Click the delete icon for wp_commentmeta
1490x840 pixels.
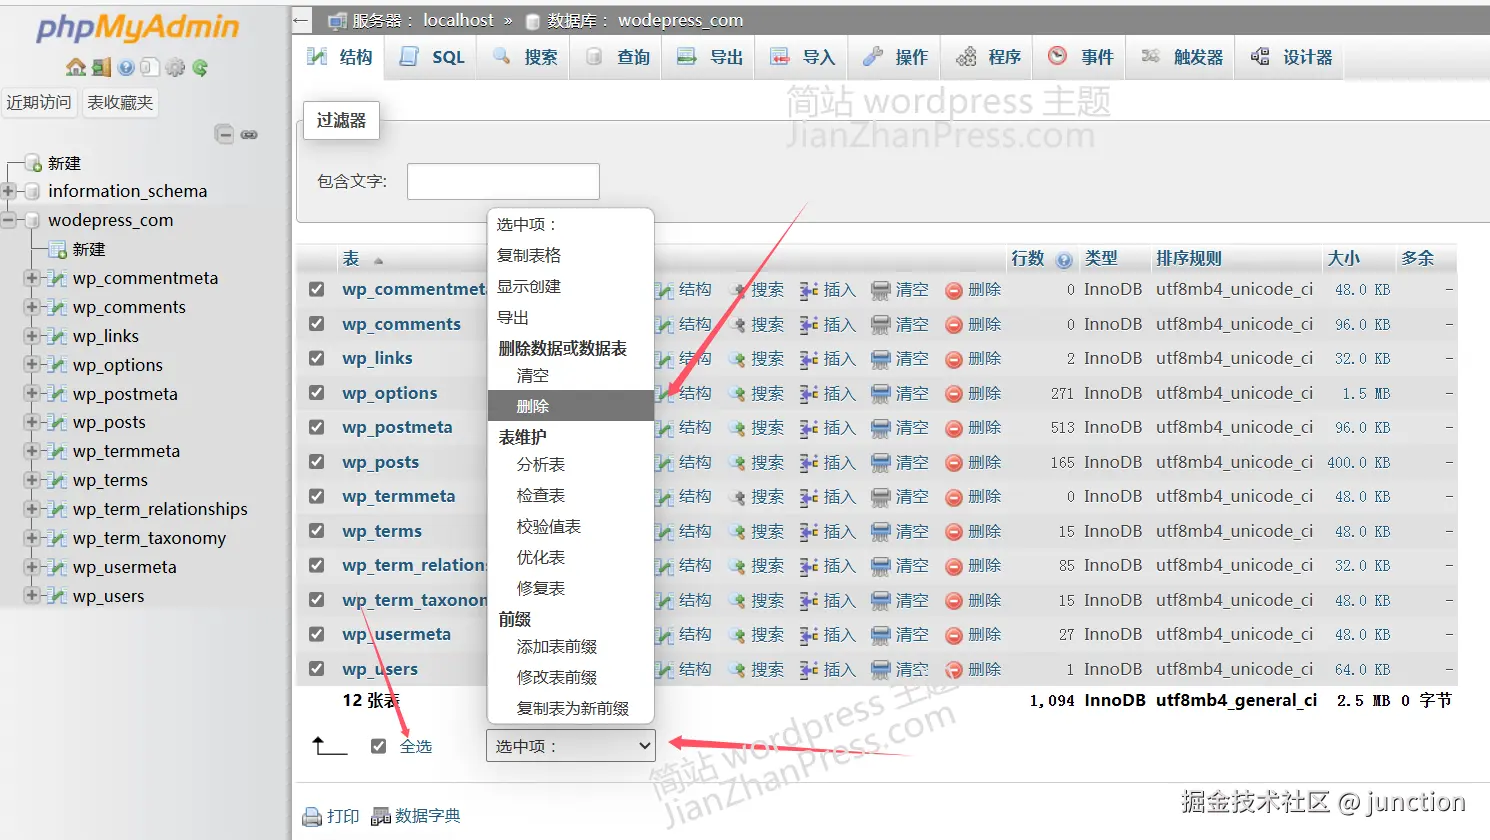(x=954, y=290)
